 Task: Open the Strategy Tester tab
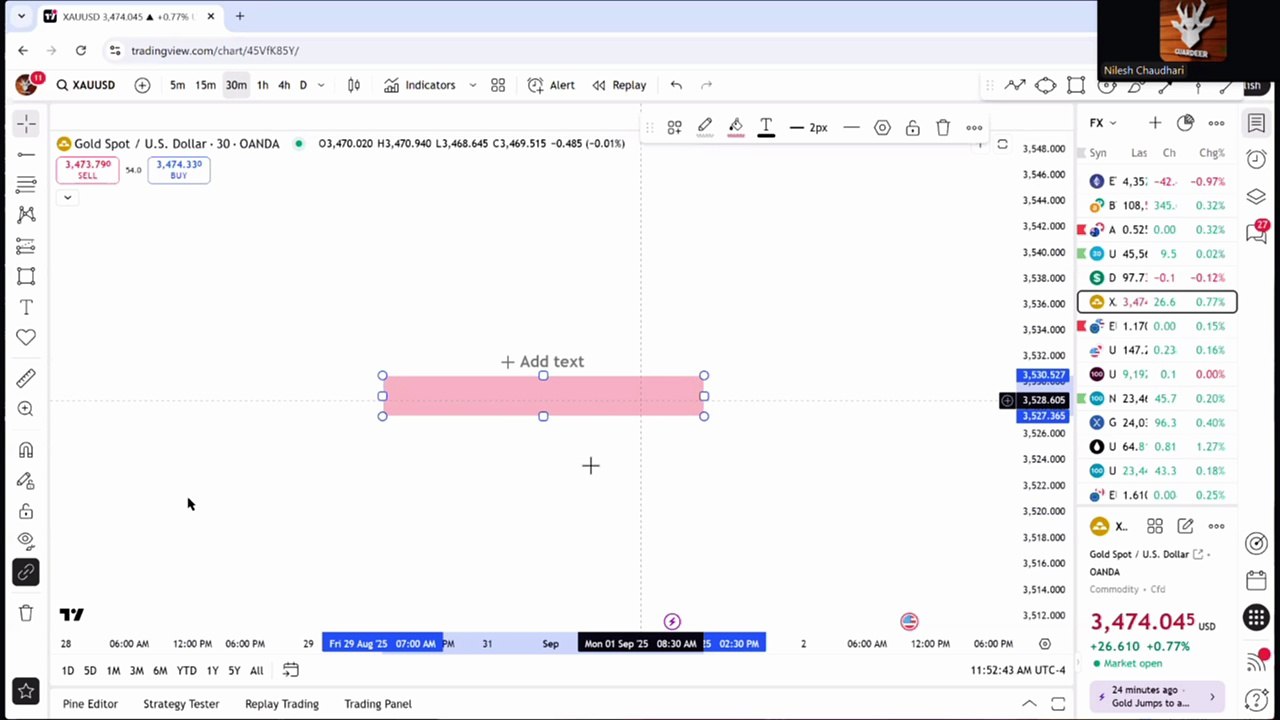pyautogui.click(x=181, y=704)
